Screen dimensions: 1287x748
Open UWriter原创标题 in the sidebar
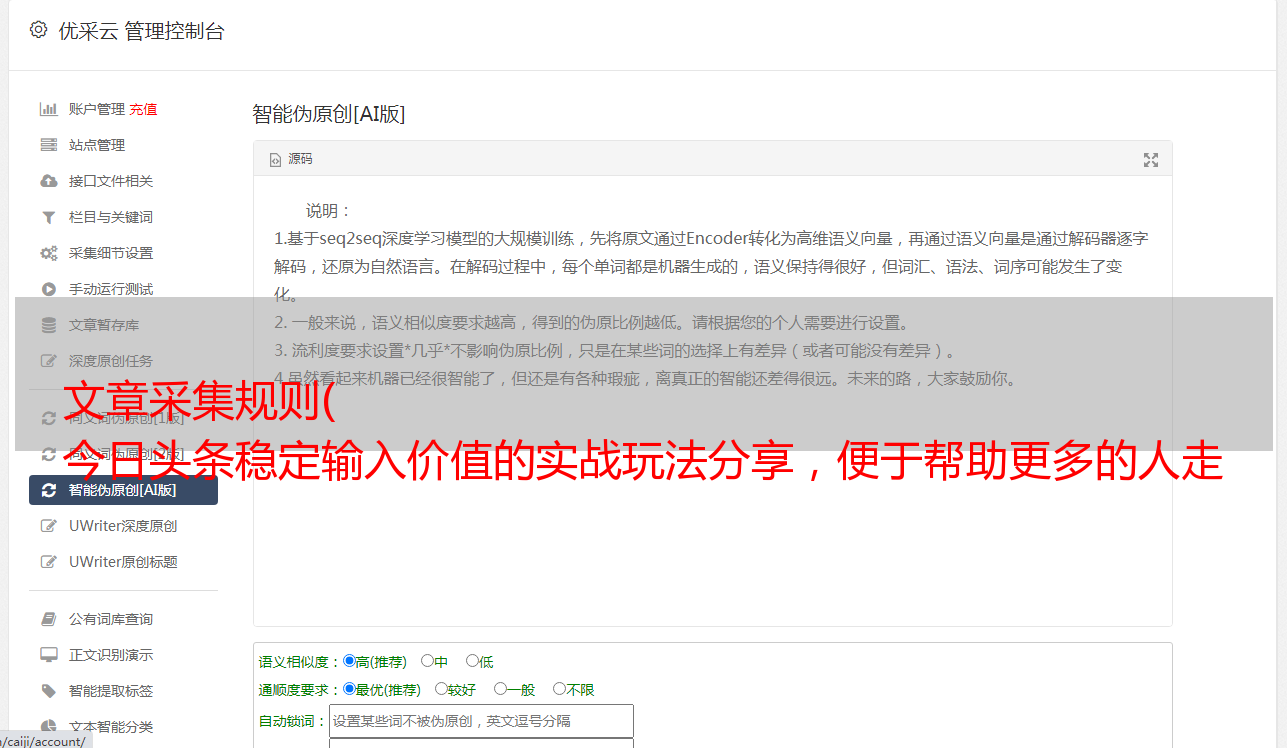pyautogui.click(x=123, y=562)
